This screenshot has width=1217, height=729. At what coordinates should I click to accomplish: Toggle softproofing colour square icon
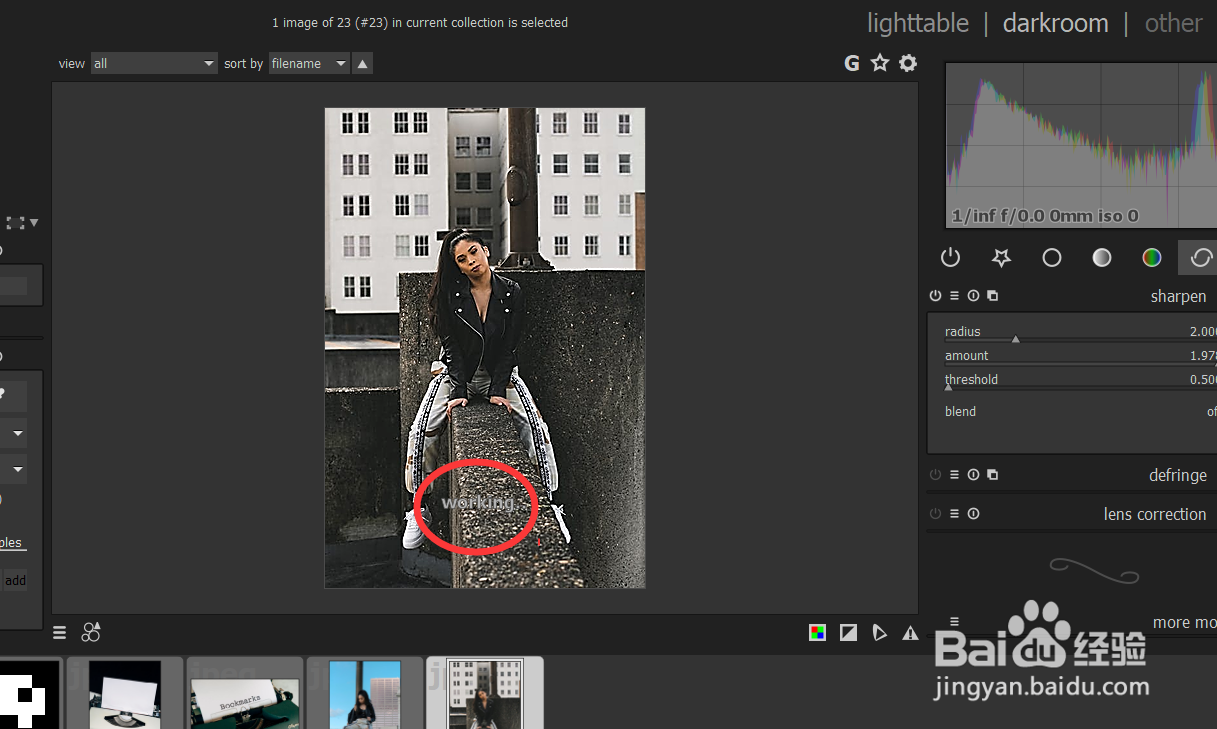point(818,632)
